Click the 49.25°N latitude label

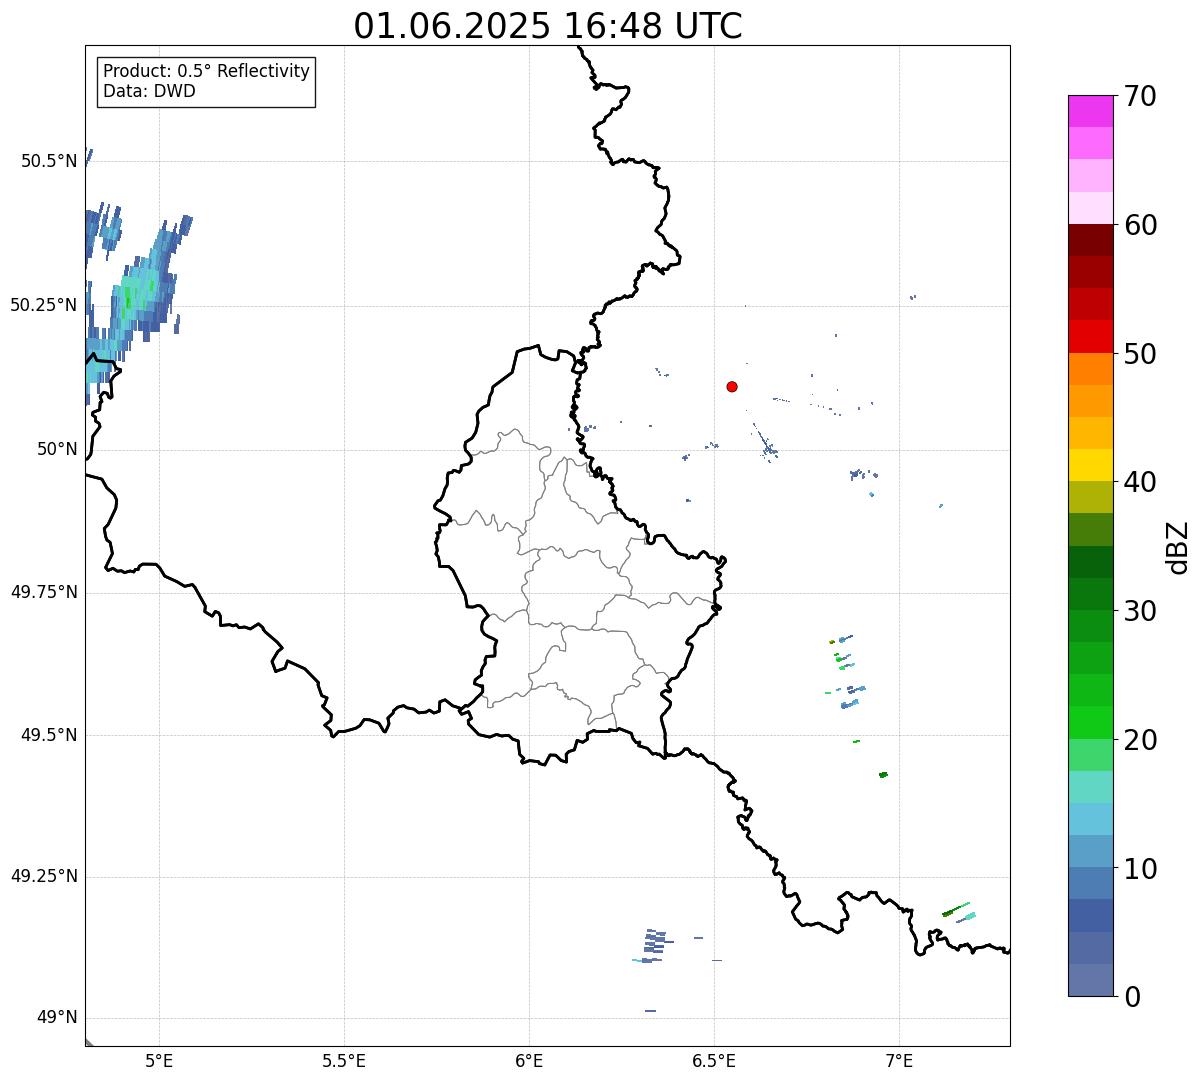coord(44,876)
